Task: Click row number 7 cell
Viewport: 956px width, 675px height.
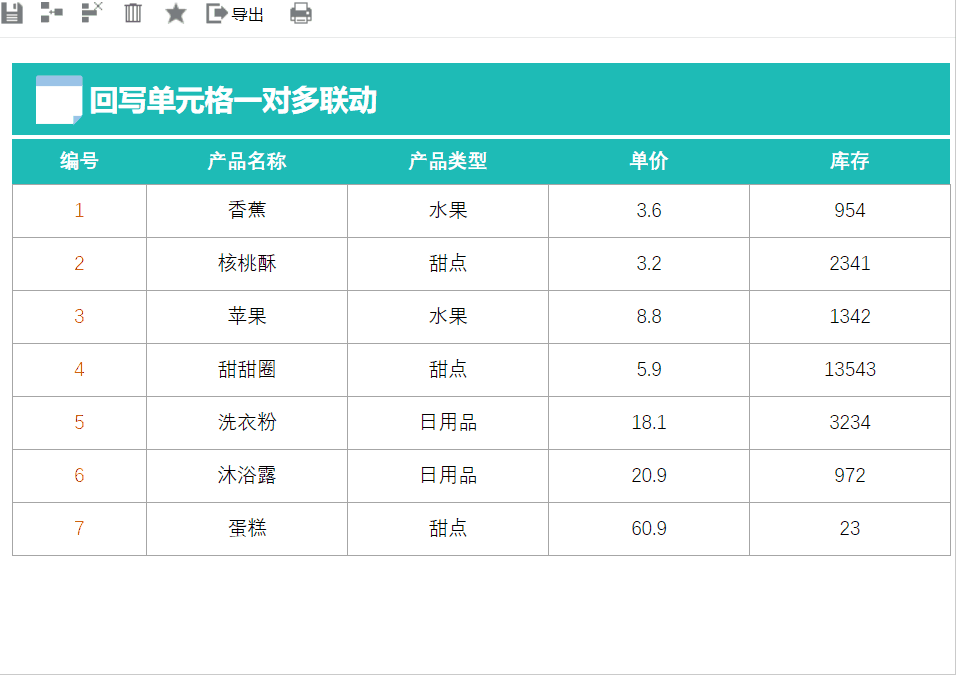Action: pyautogui.click(x=79, y=529)
